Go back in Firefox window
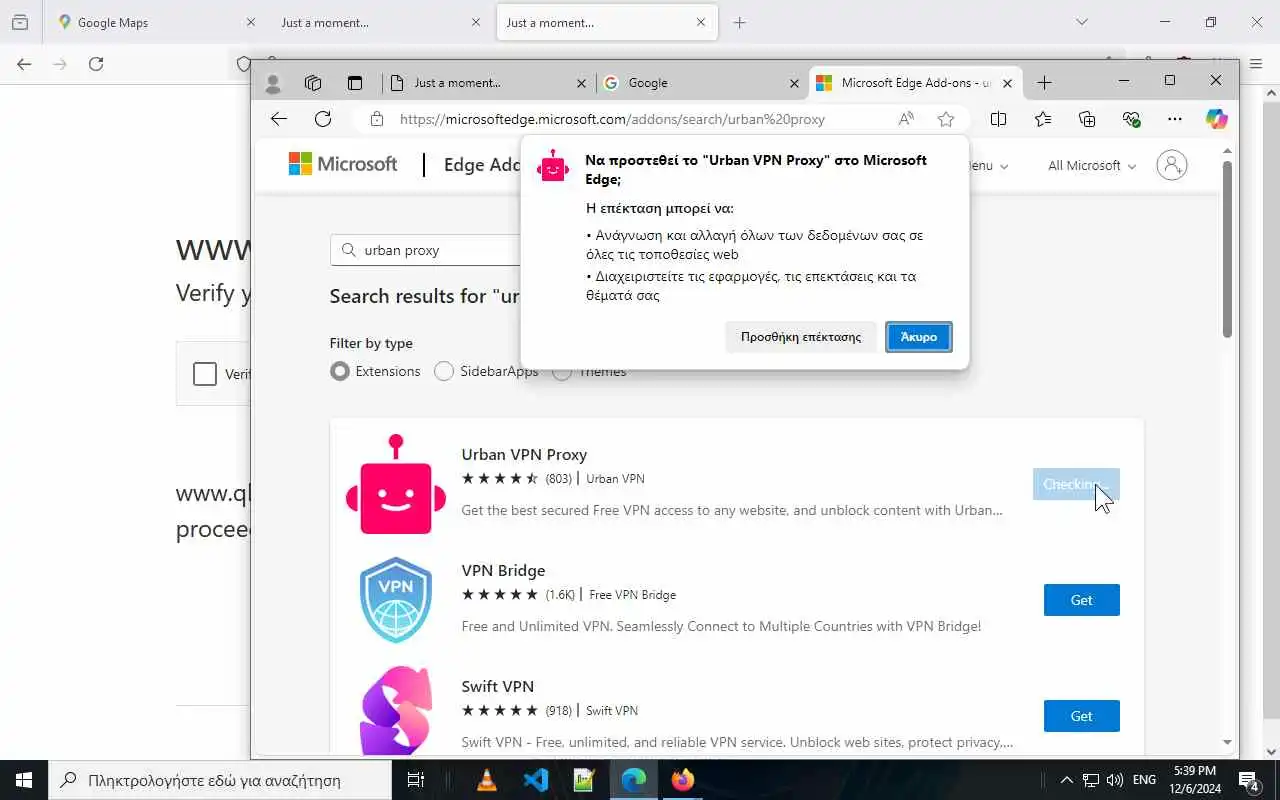The image size is (1280, 800). pos(24,64)
